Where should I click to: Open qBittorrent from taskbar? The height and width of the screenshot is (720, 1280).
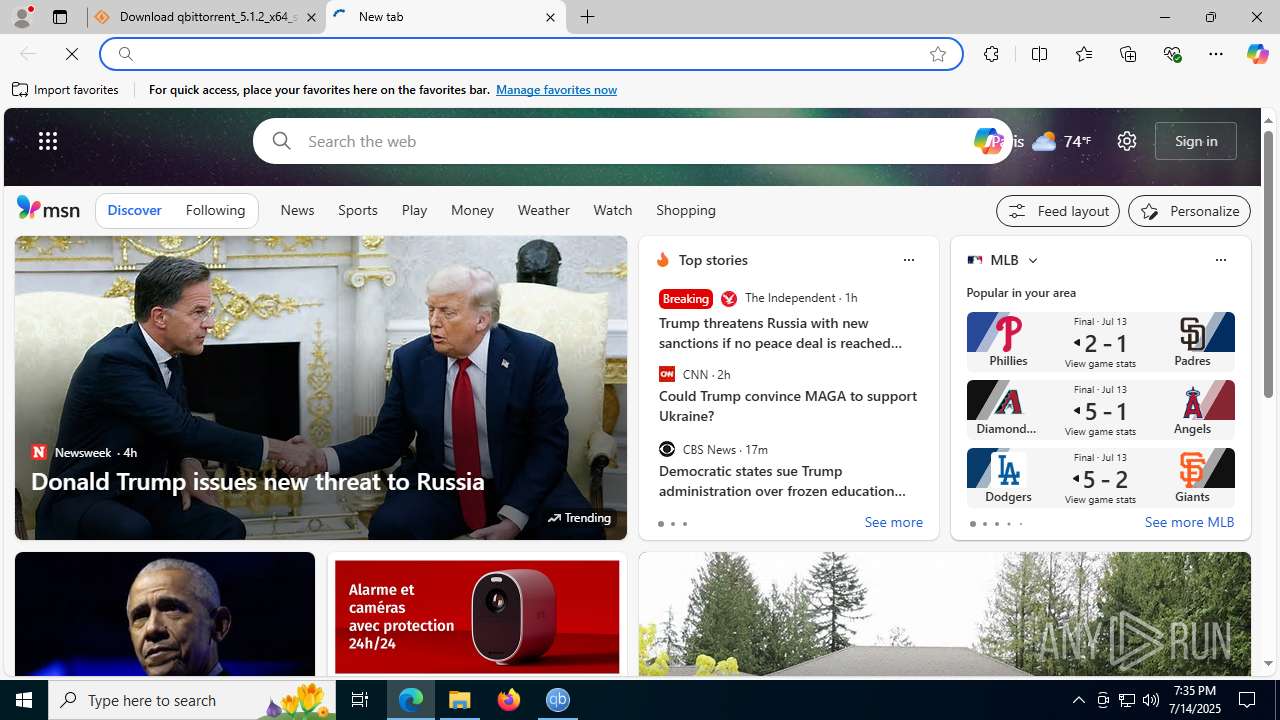pos(558,700)
